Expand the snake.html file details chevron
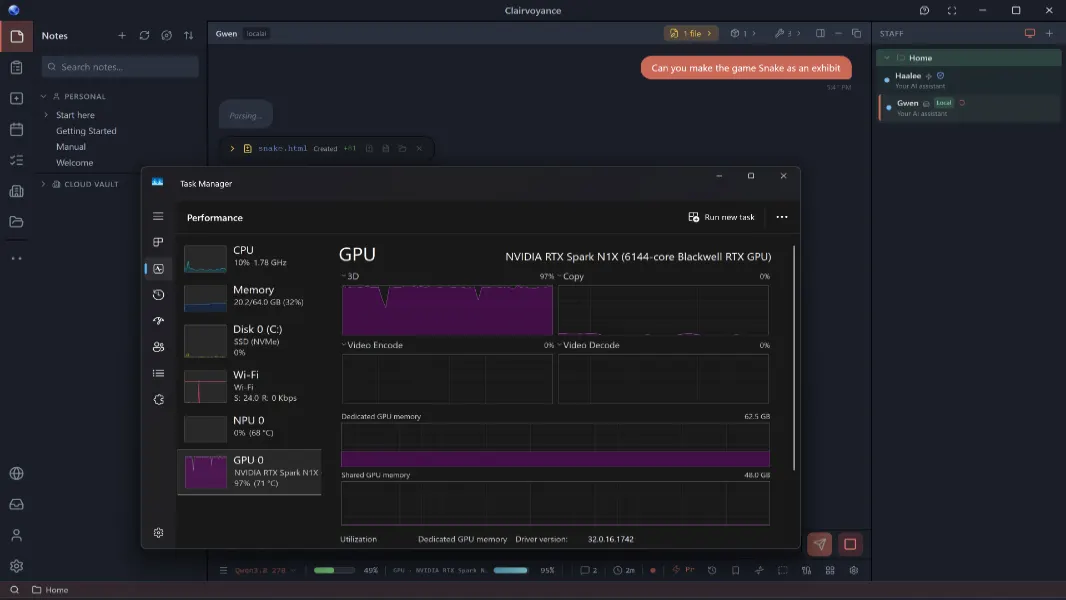This screenshot has height=600, width=1066. pyautogui.click(x=233, y=148)
